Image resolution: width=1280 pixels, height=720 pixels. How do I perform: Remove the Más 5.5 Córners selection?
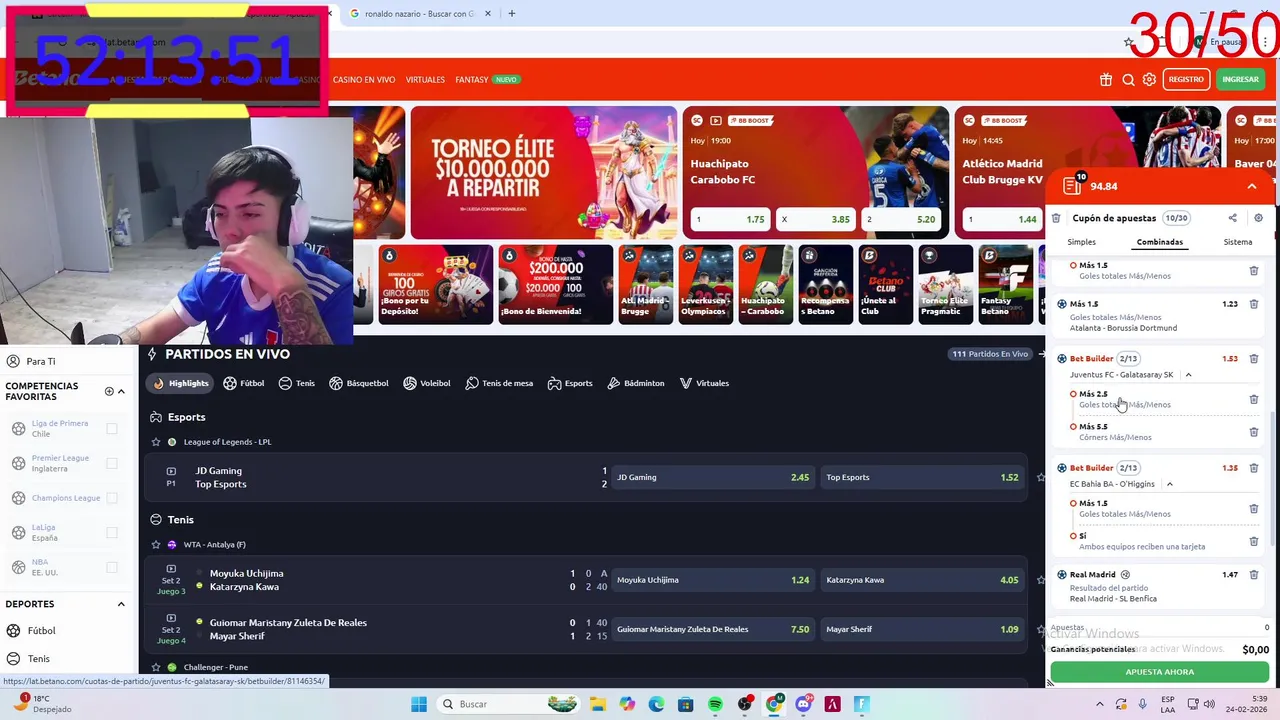pyautogui.click(x=1254, y=432)
